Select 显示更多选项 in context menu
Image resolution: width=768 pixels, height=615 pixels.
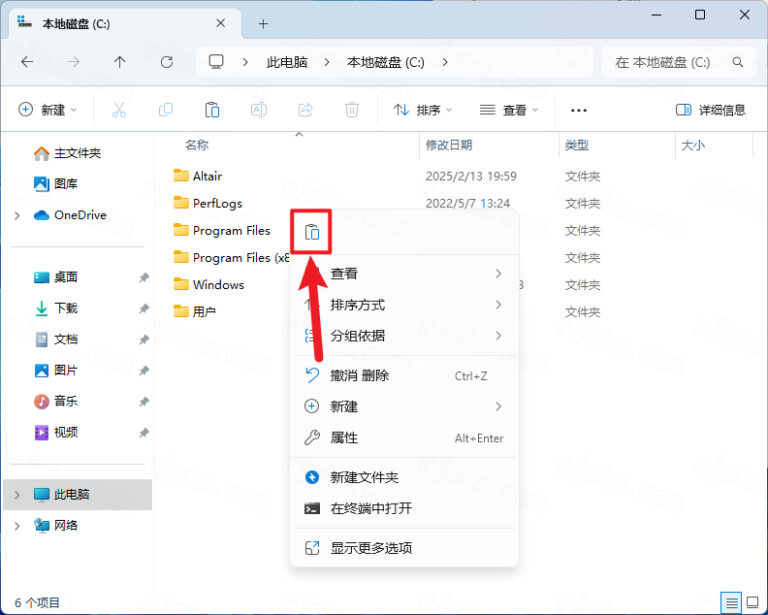(x=370, y=548)
